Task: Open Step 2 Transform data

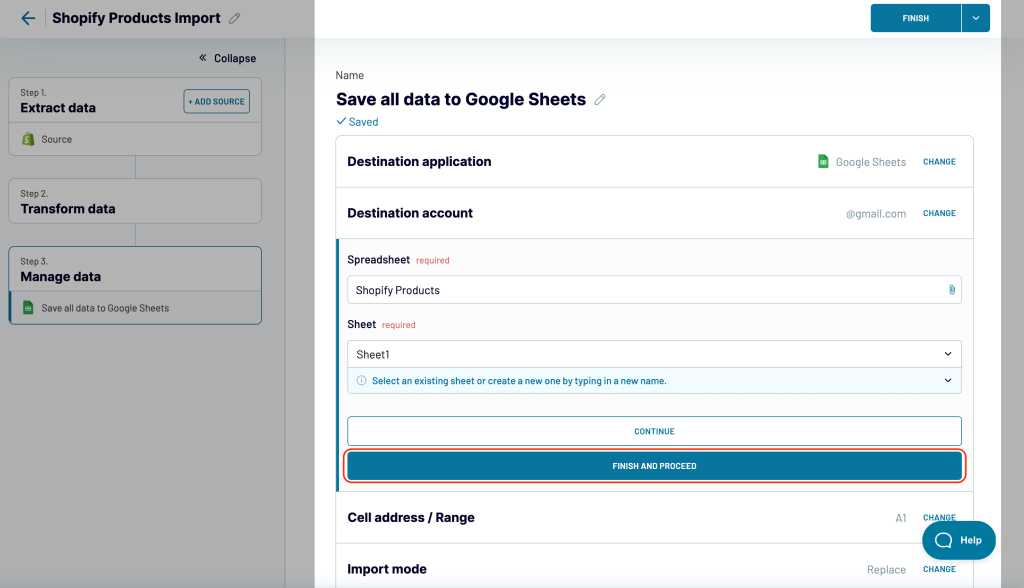Action: click(x=135, y=201)
